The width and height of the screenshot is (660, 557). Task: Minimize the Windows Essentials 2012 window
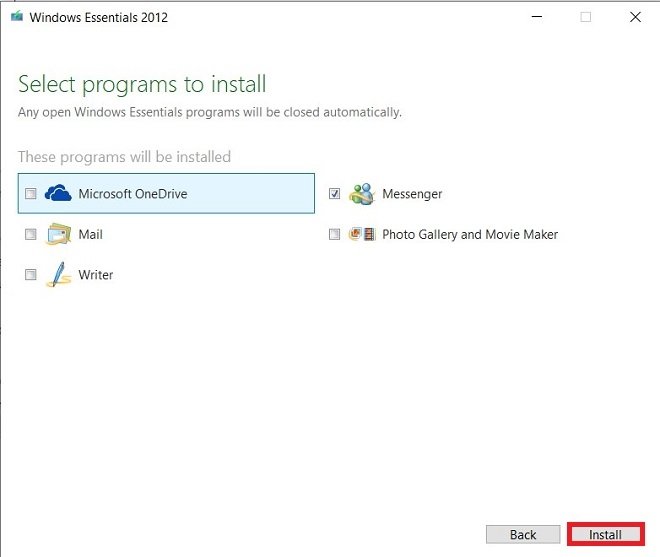[x=537, y=17]
